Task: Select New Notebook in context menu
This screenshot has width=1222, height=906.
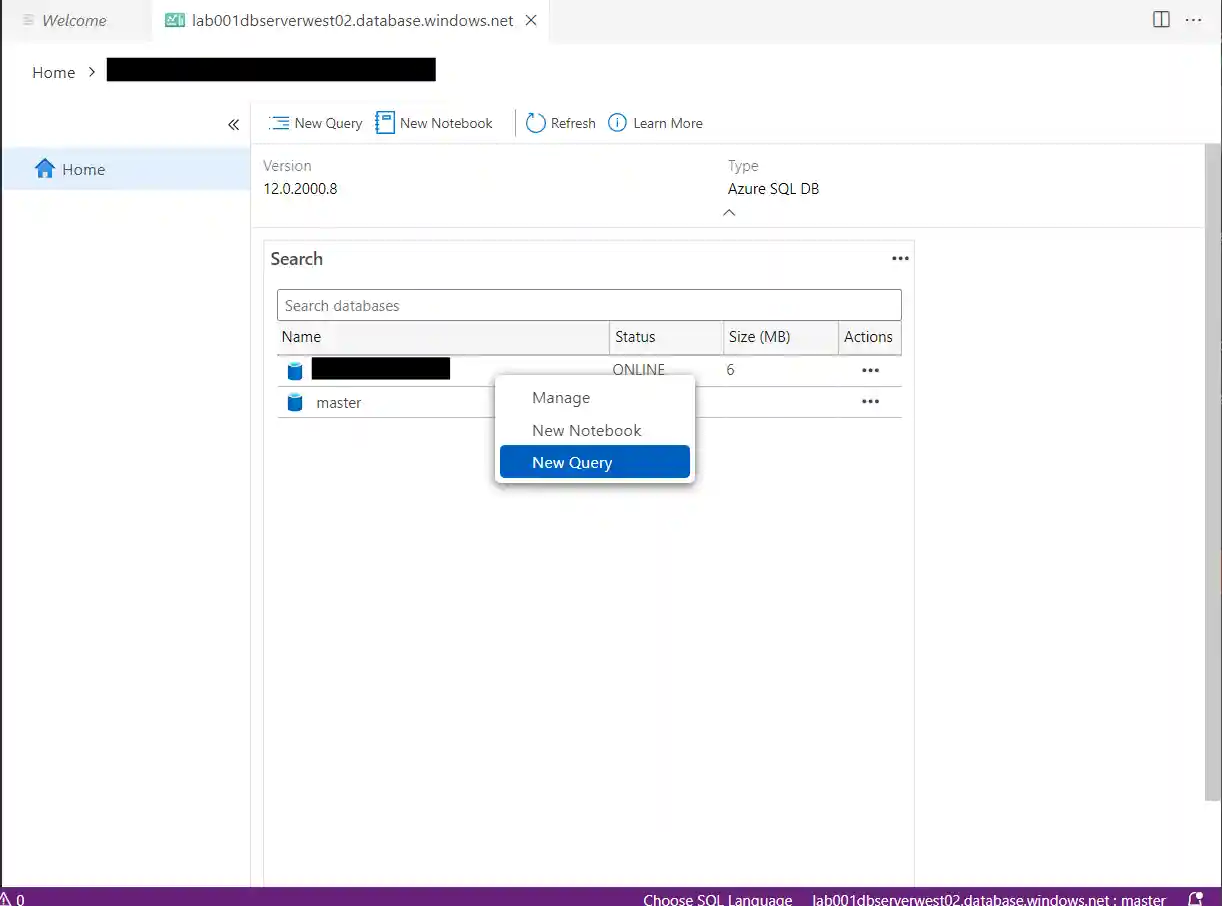Action: [x=586, y=430]
